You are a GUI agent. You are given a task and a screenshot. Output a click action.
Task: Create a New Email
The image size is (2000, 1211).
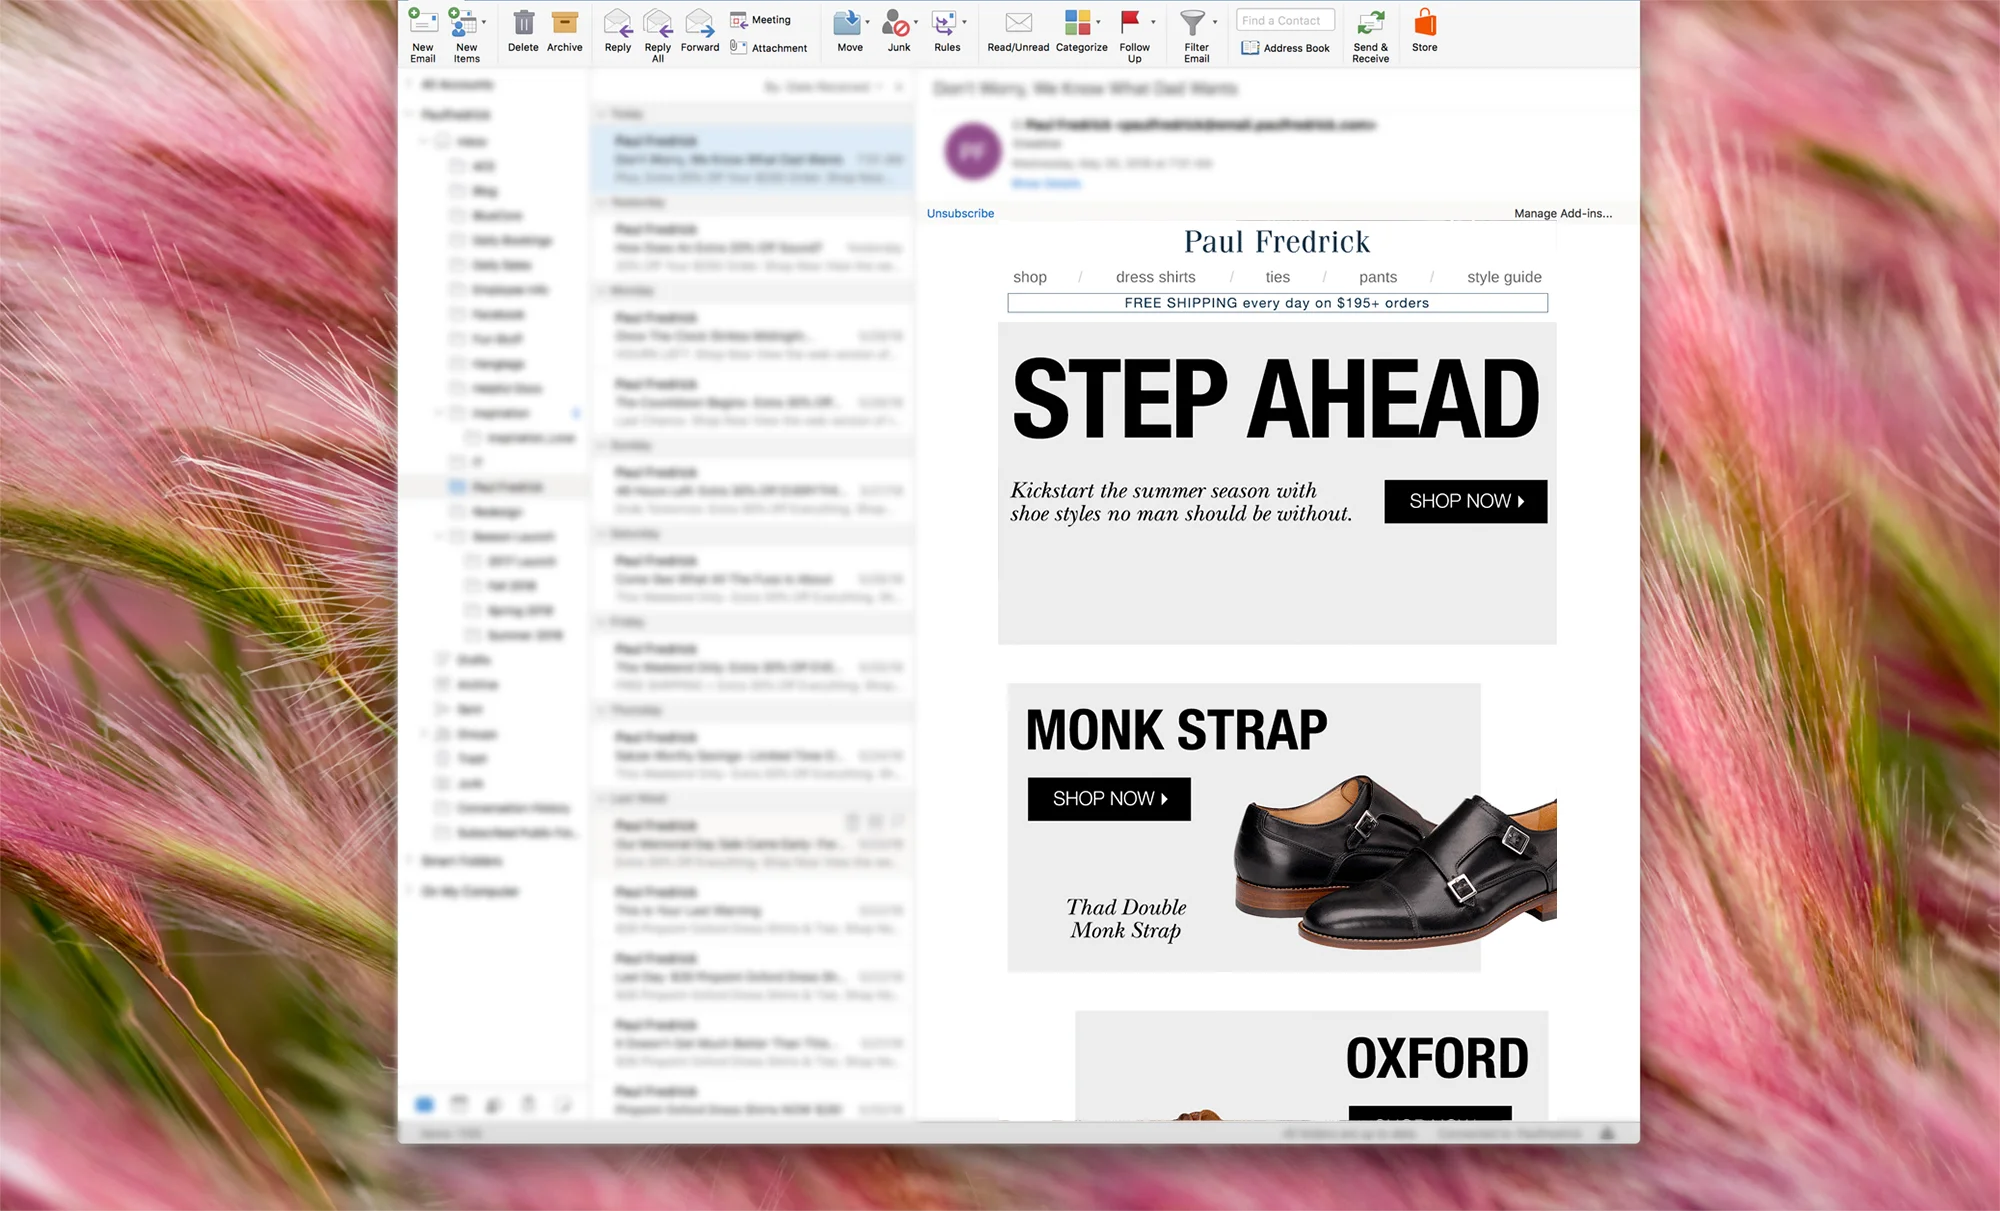pos(422,32)
